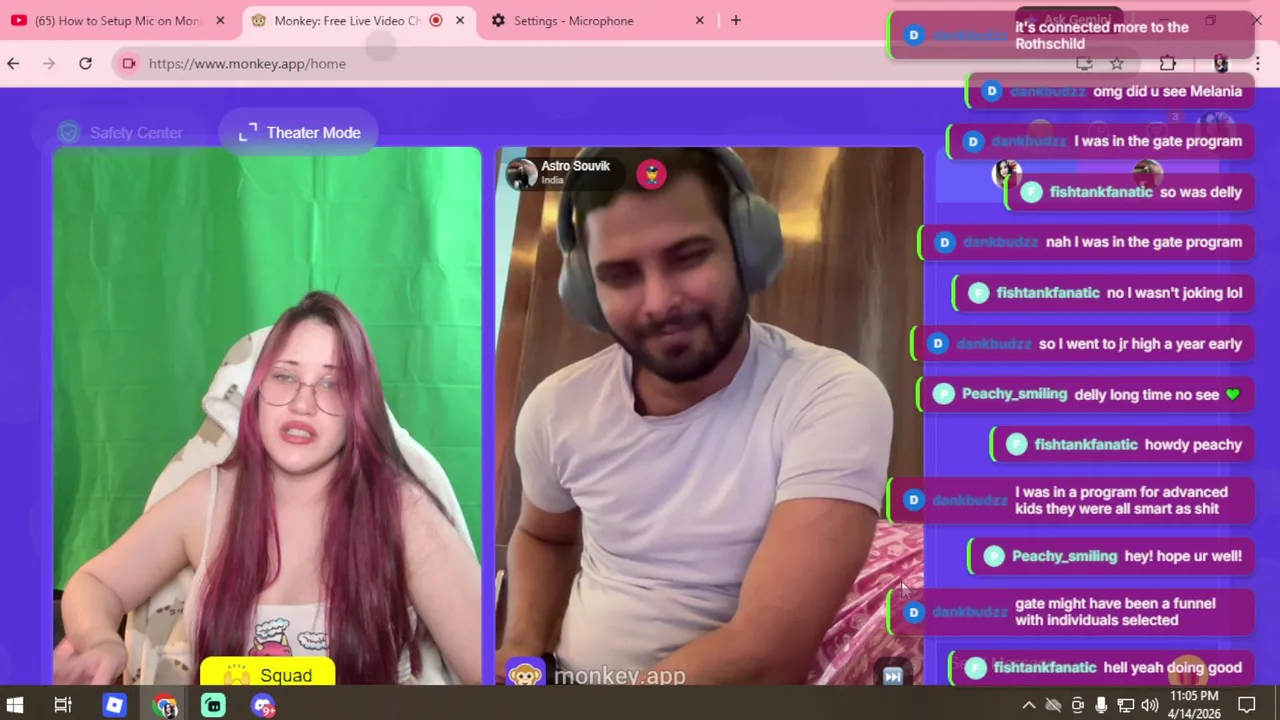Close the Monkey tab
Viewport: 1280px width, 720px height.
[460, 20]
